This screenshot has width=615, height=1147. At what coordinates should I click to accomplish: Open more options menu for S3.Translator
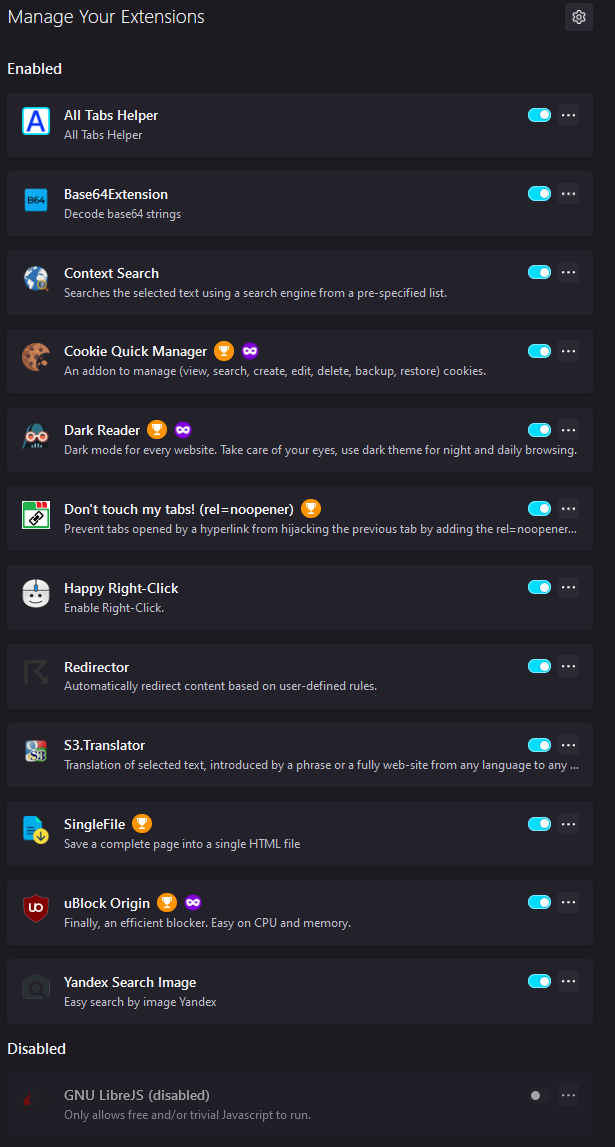[x=569, y=745]
